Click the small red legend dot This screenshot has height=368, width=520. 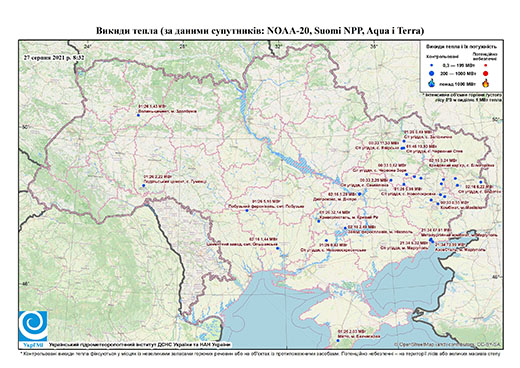coord(486,65)
